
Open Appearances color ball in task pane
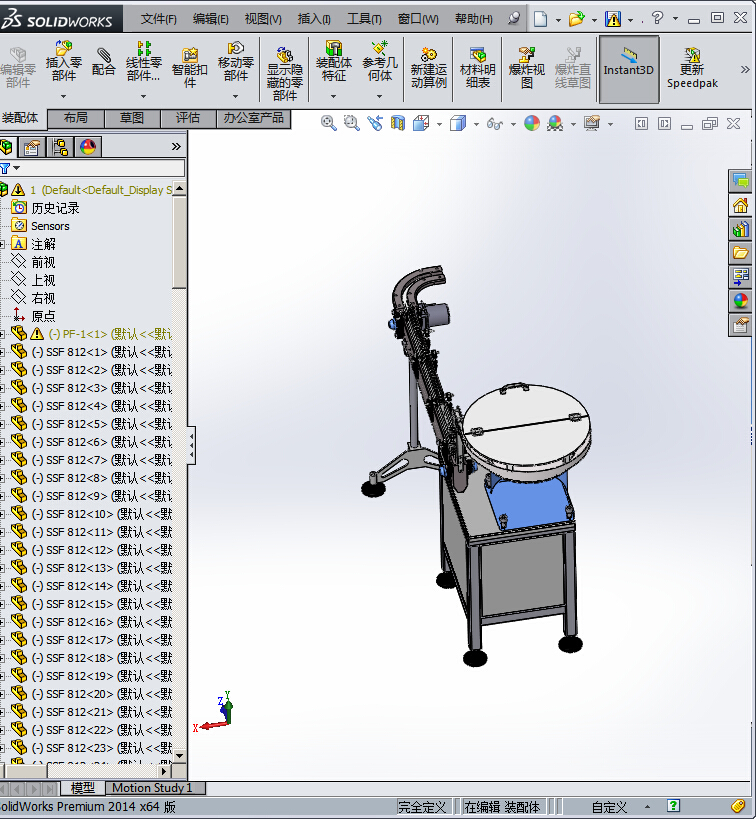740,301
